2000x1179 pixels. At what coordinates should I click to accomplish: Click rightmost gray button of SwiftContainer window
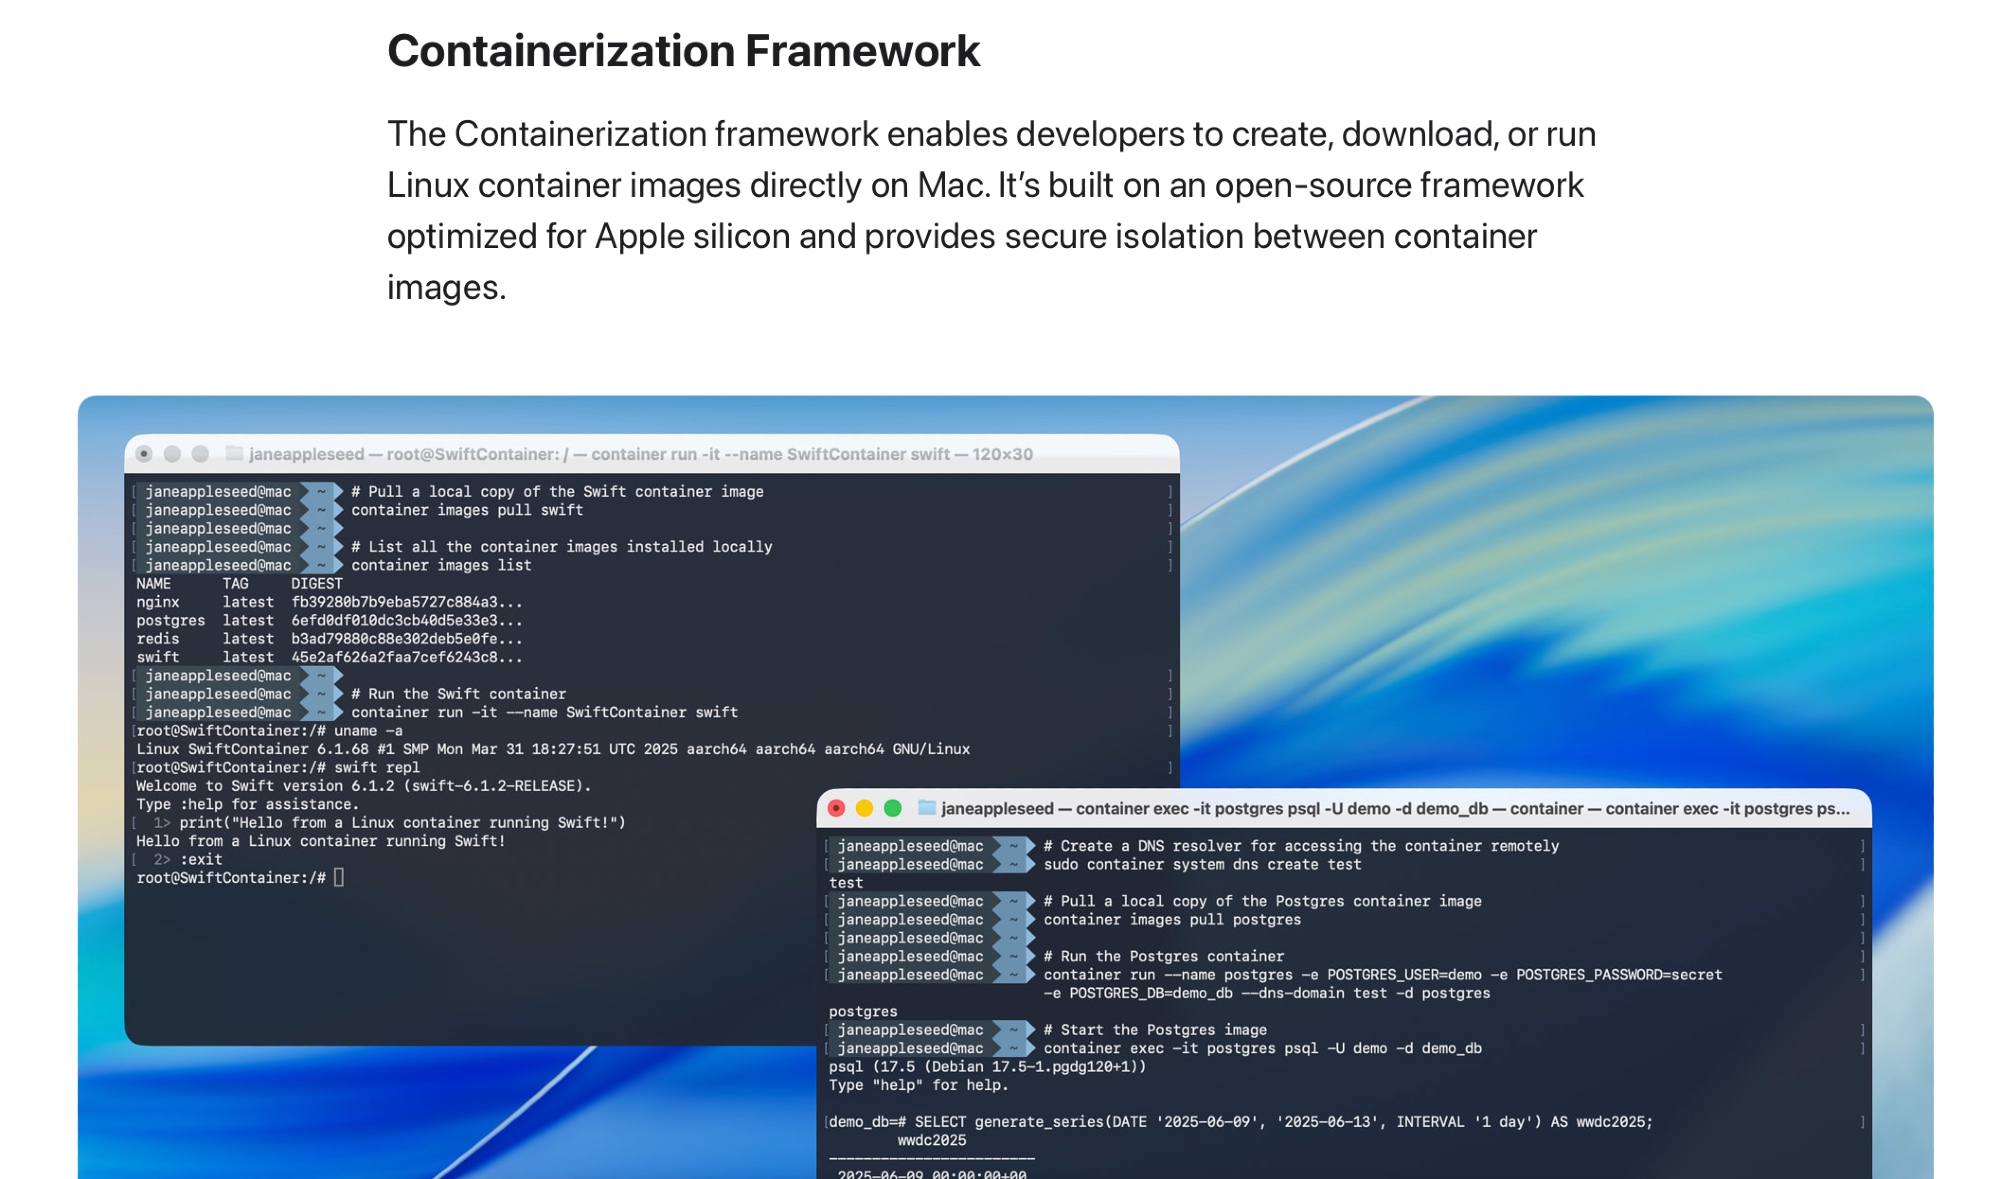coord(200,454)
